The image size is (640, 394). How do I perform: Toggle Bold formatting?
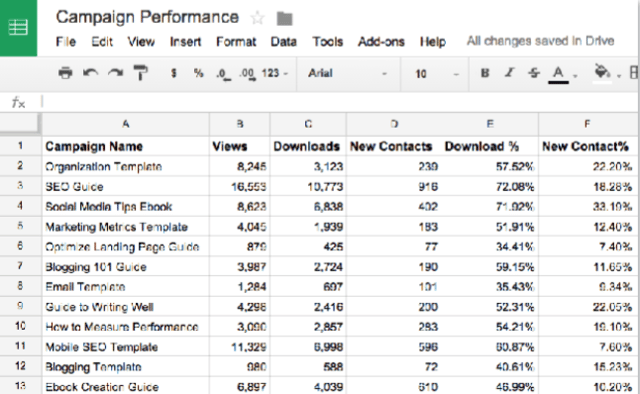pos(485,73)
